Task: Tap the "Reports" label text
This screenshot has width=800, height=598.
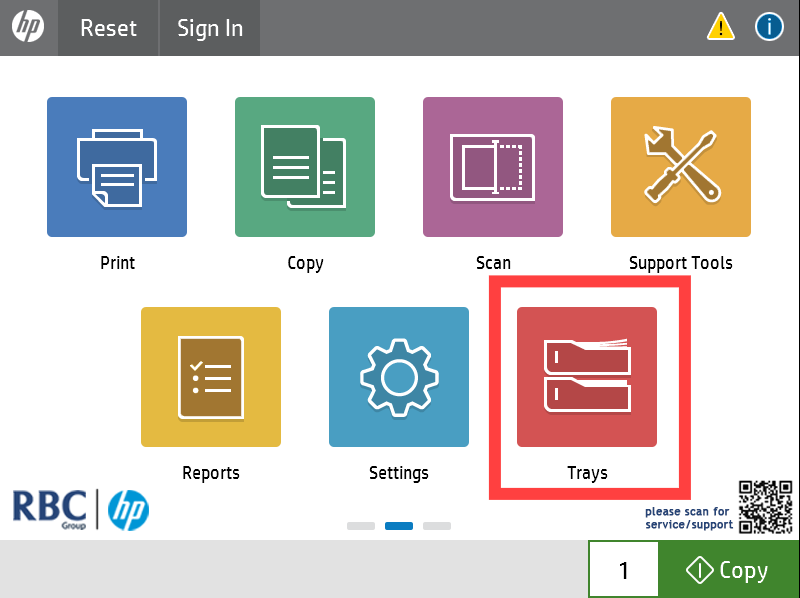Action: 211,473
